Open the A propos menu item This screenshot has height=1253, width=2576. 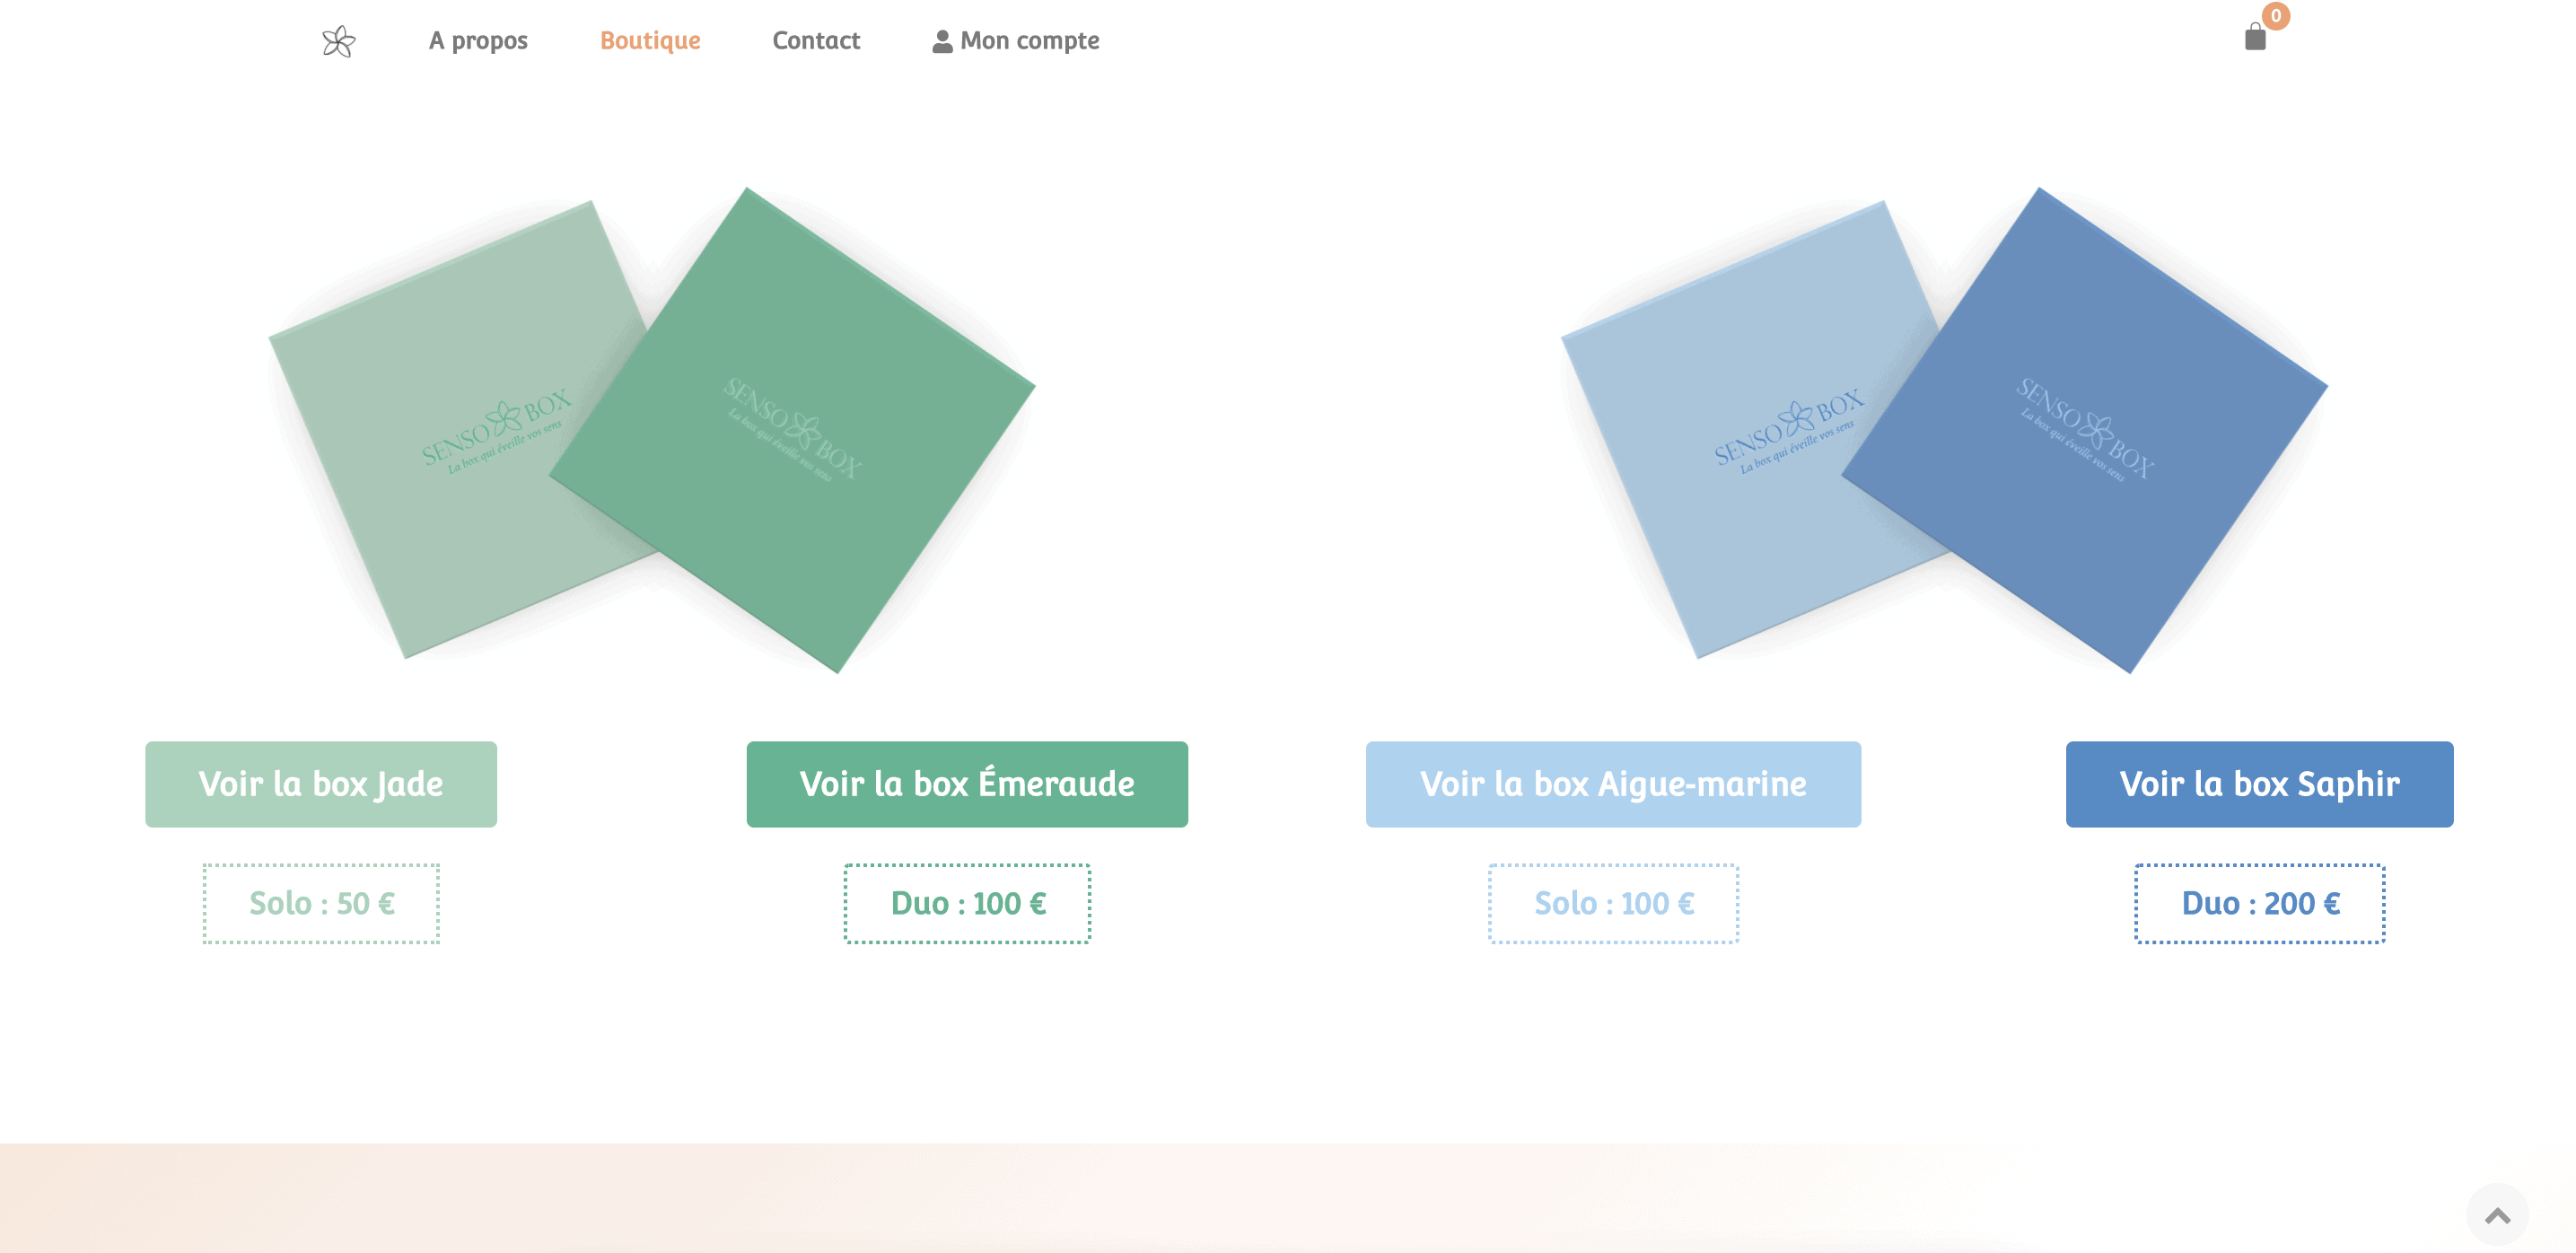pos(478,41)
